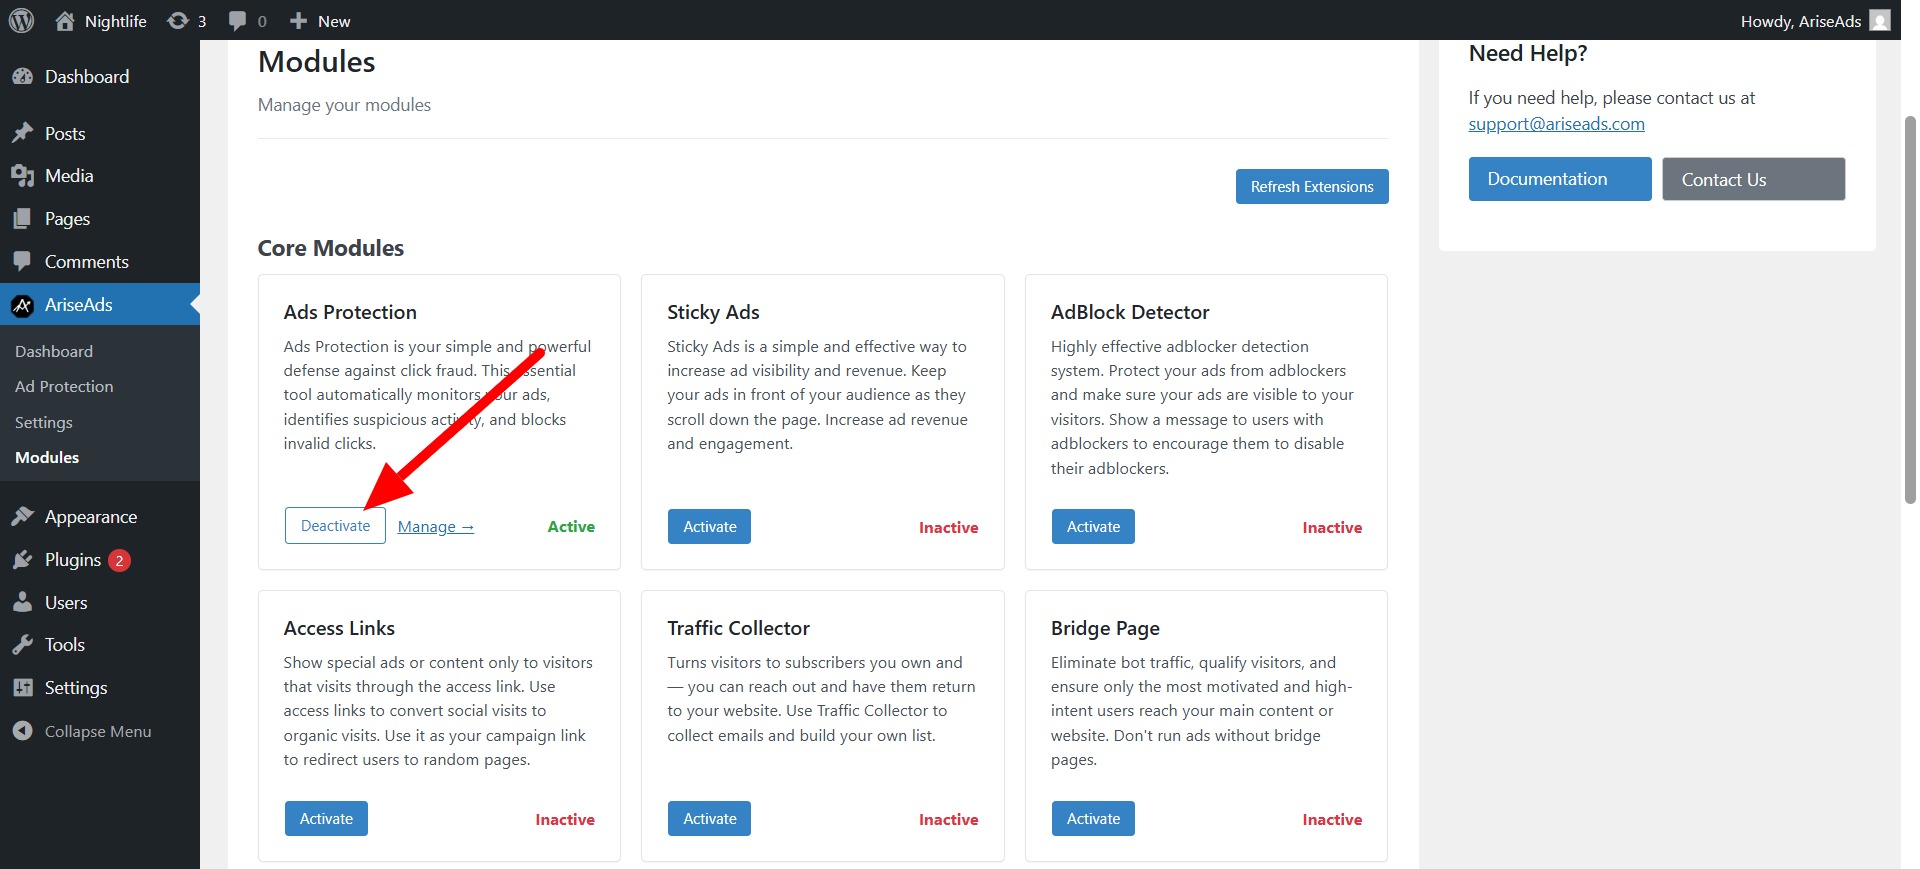Screen dimensions: 1920x869
Task: Open the Media menu
Action: (69, 176)
